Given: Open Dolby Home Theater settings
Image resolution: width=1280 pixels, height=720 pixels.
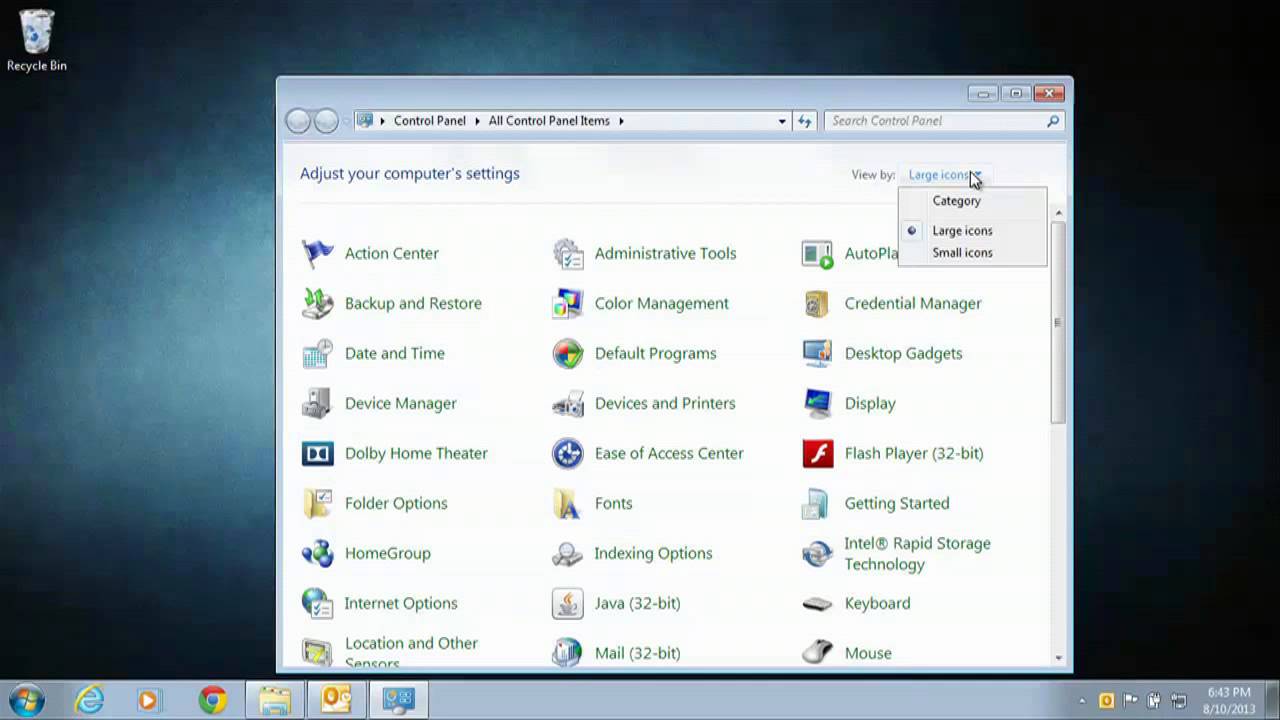Looking at the screenshot, I should (x=416, y=453).
